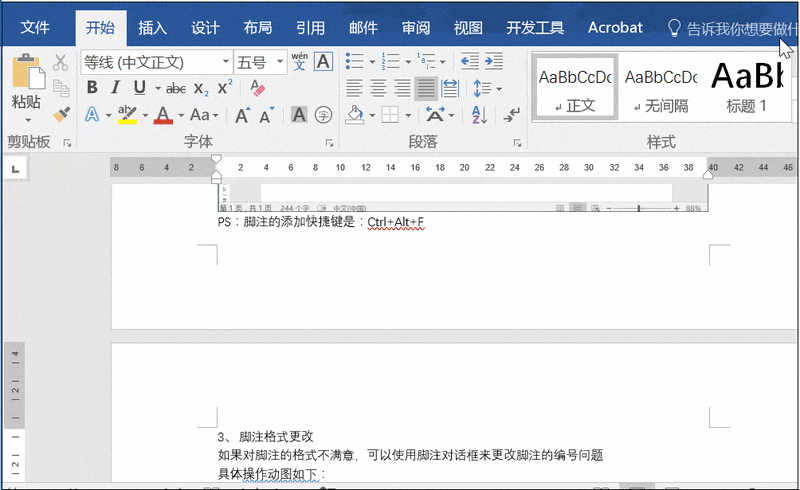This screenshot has width=800, height=490.
Task: Click the Paste clipboard icon
Action: tap(28, 72)
